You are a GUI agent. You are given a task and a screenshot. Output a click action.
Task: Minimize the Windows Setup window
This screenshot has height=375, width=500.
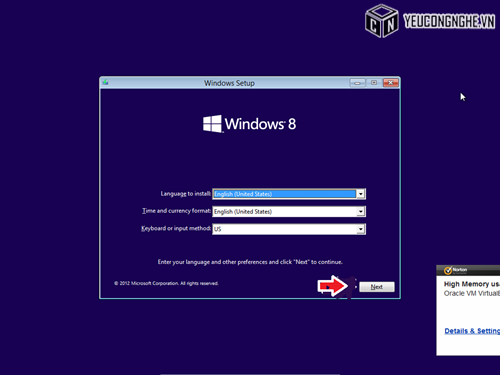357,83
